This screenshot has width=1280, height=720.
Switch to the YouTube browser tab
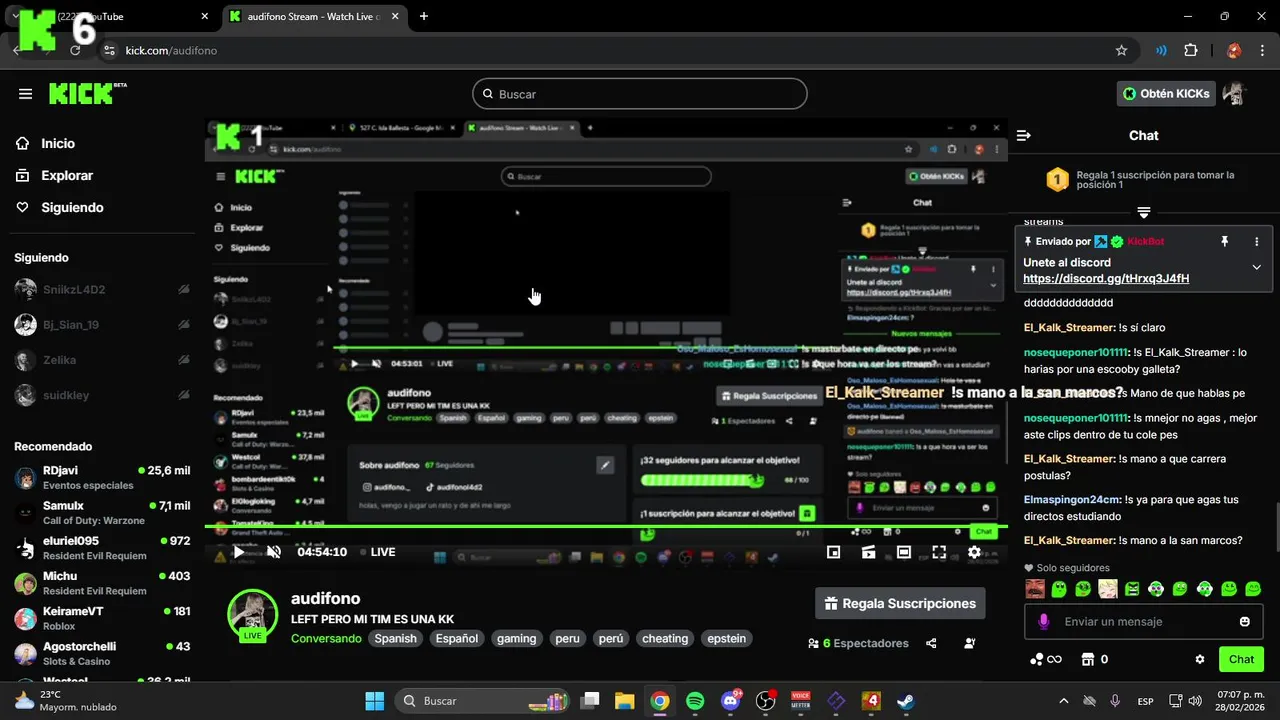click(115, 16)
